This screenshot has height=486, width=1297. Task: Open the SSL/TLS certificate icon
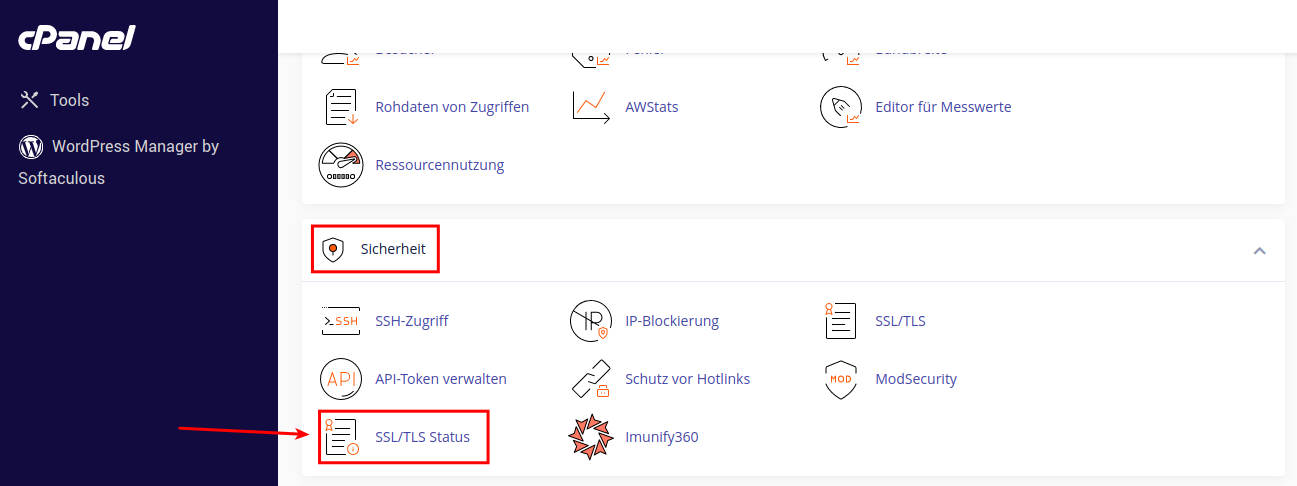click(840, 321)
